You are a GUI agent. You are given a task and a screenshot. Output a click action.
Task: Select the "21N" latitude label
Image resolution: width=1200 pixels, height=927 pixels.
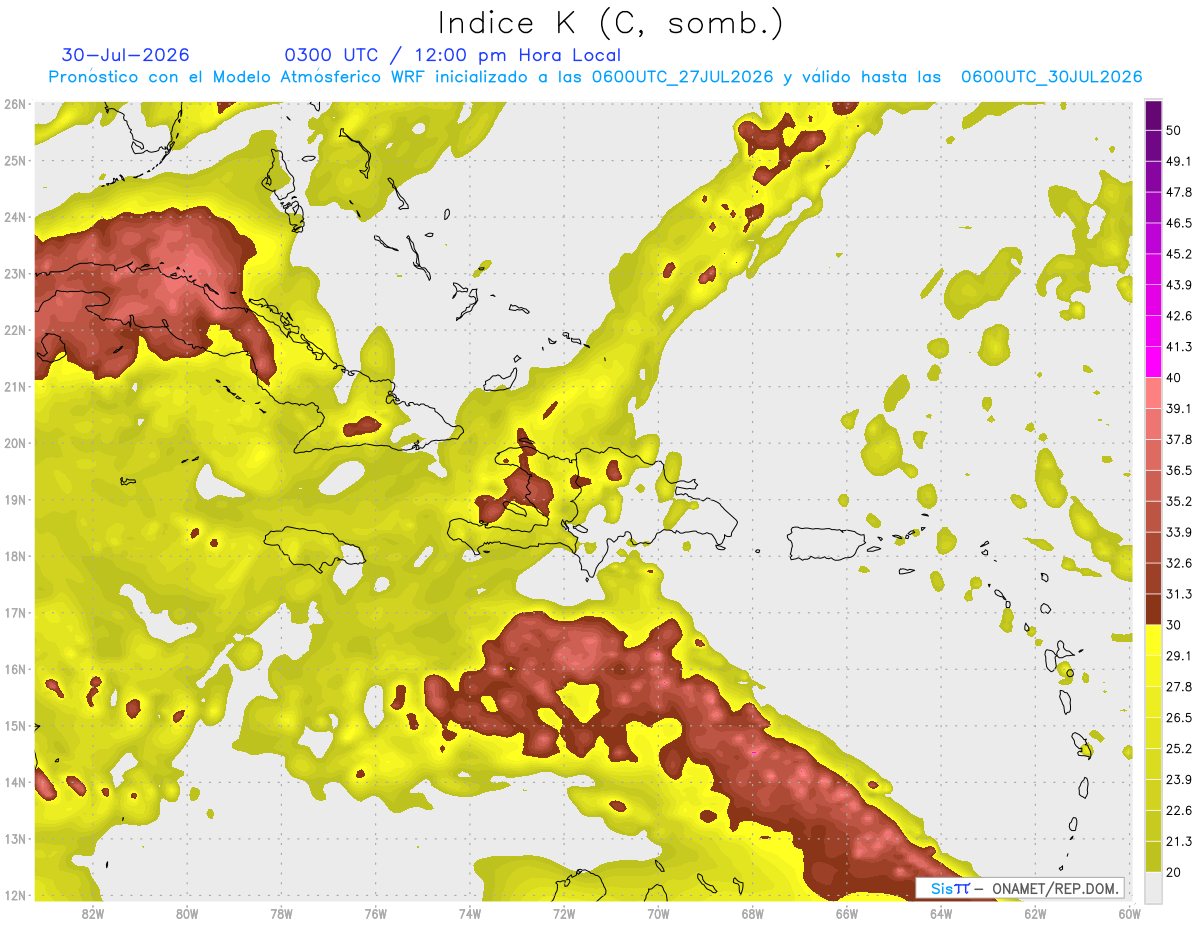pyautogui.click(x=15, y=386)
